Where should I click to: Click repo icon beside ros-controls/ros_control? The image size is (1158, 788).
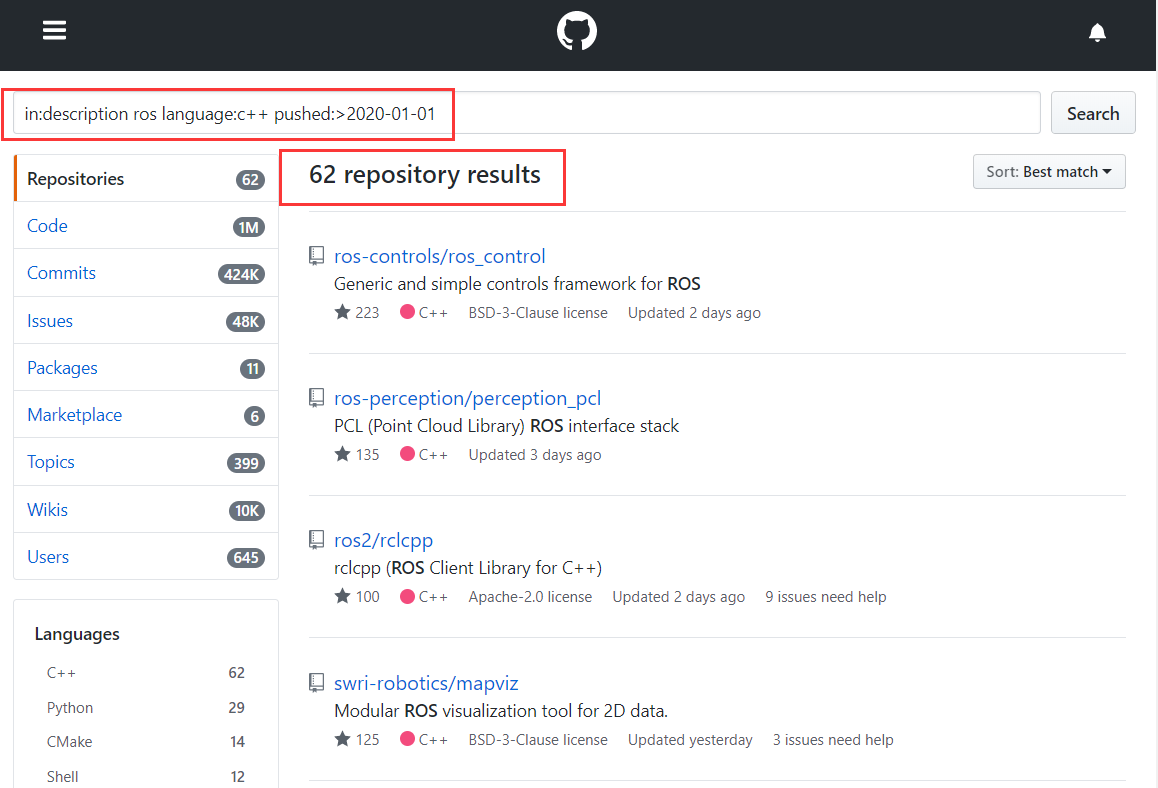coord(316,256)
